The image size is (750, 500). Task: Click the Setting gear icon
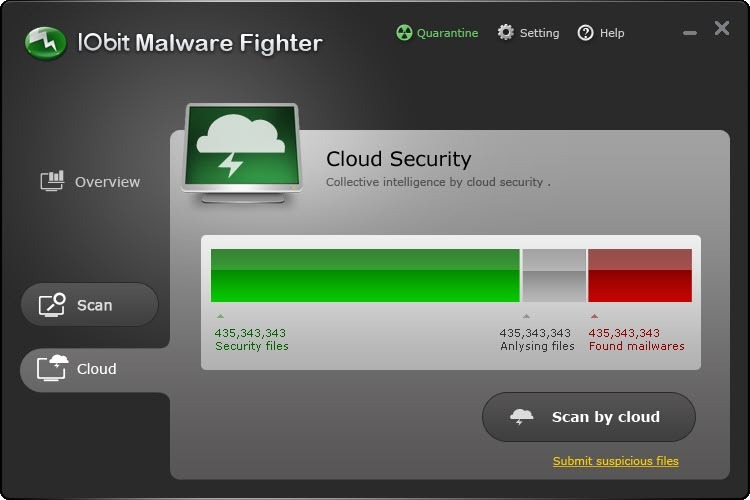coord(506,33)
